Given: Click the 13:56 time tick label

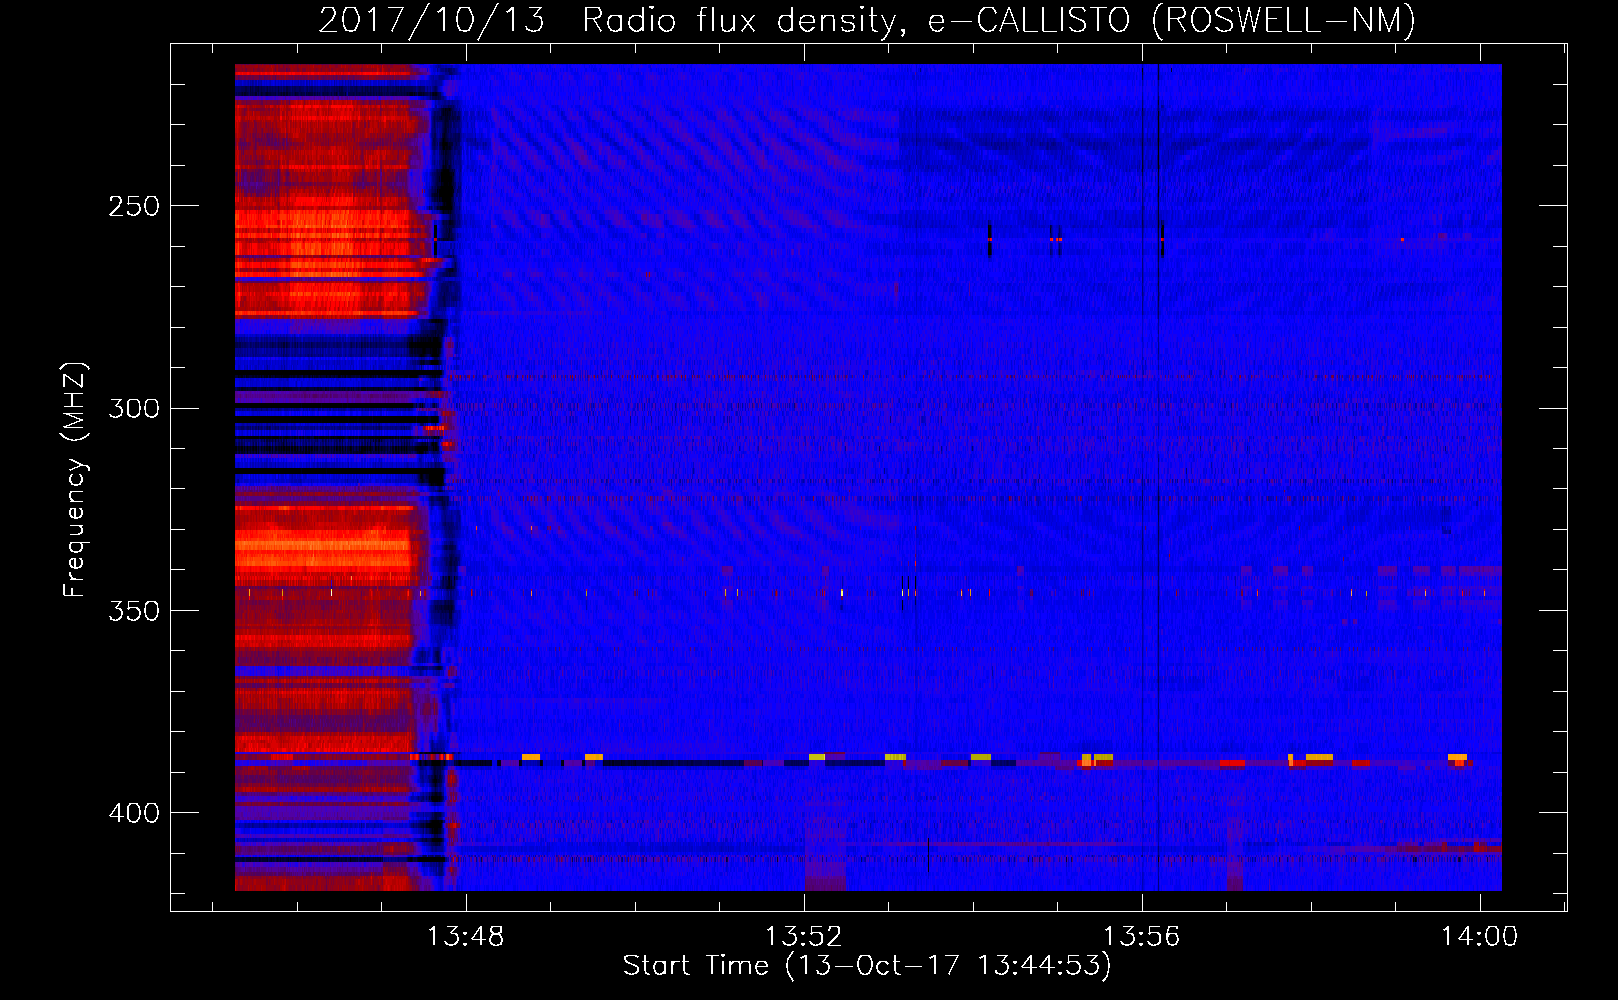Looking at the screenshot, I should coord(1141,936).
